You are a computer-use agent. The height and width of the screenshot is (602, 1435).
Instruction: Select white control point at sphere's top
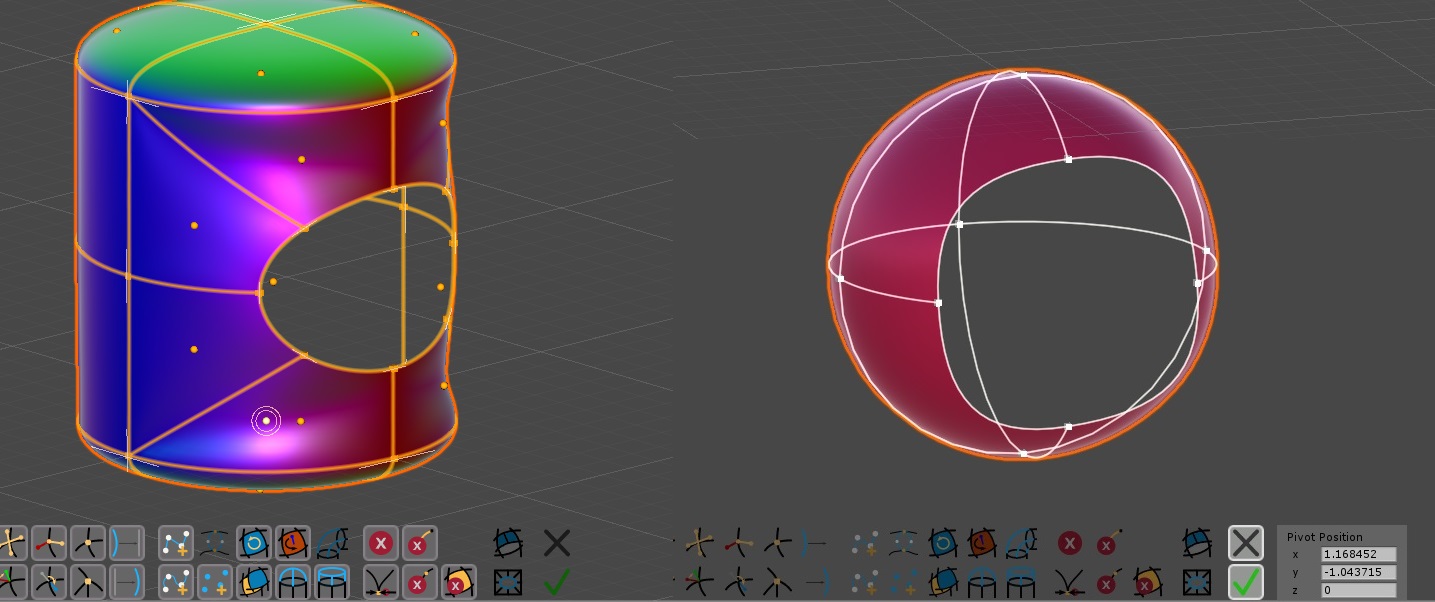coord(1024,75)
